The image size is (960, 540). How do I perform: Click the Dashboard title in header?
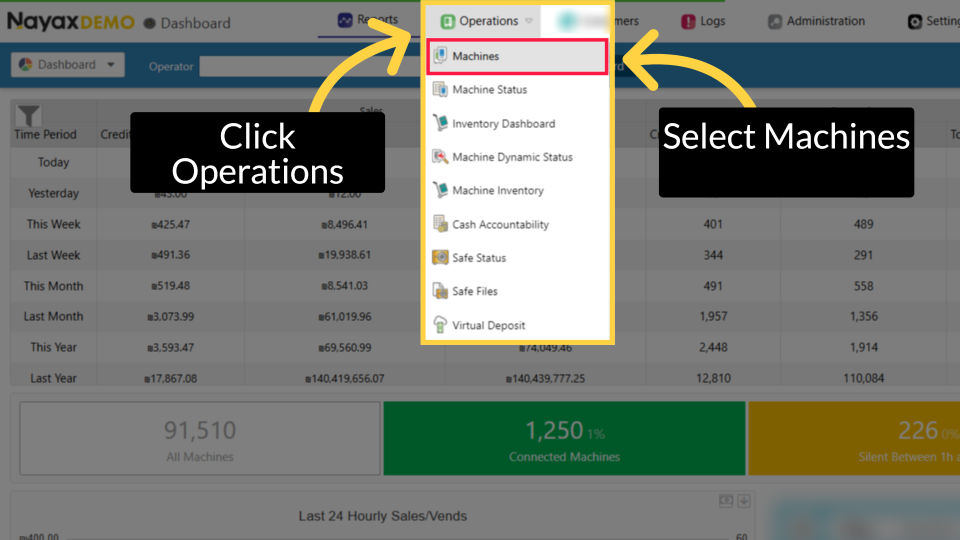pos(195,23)
